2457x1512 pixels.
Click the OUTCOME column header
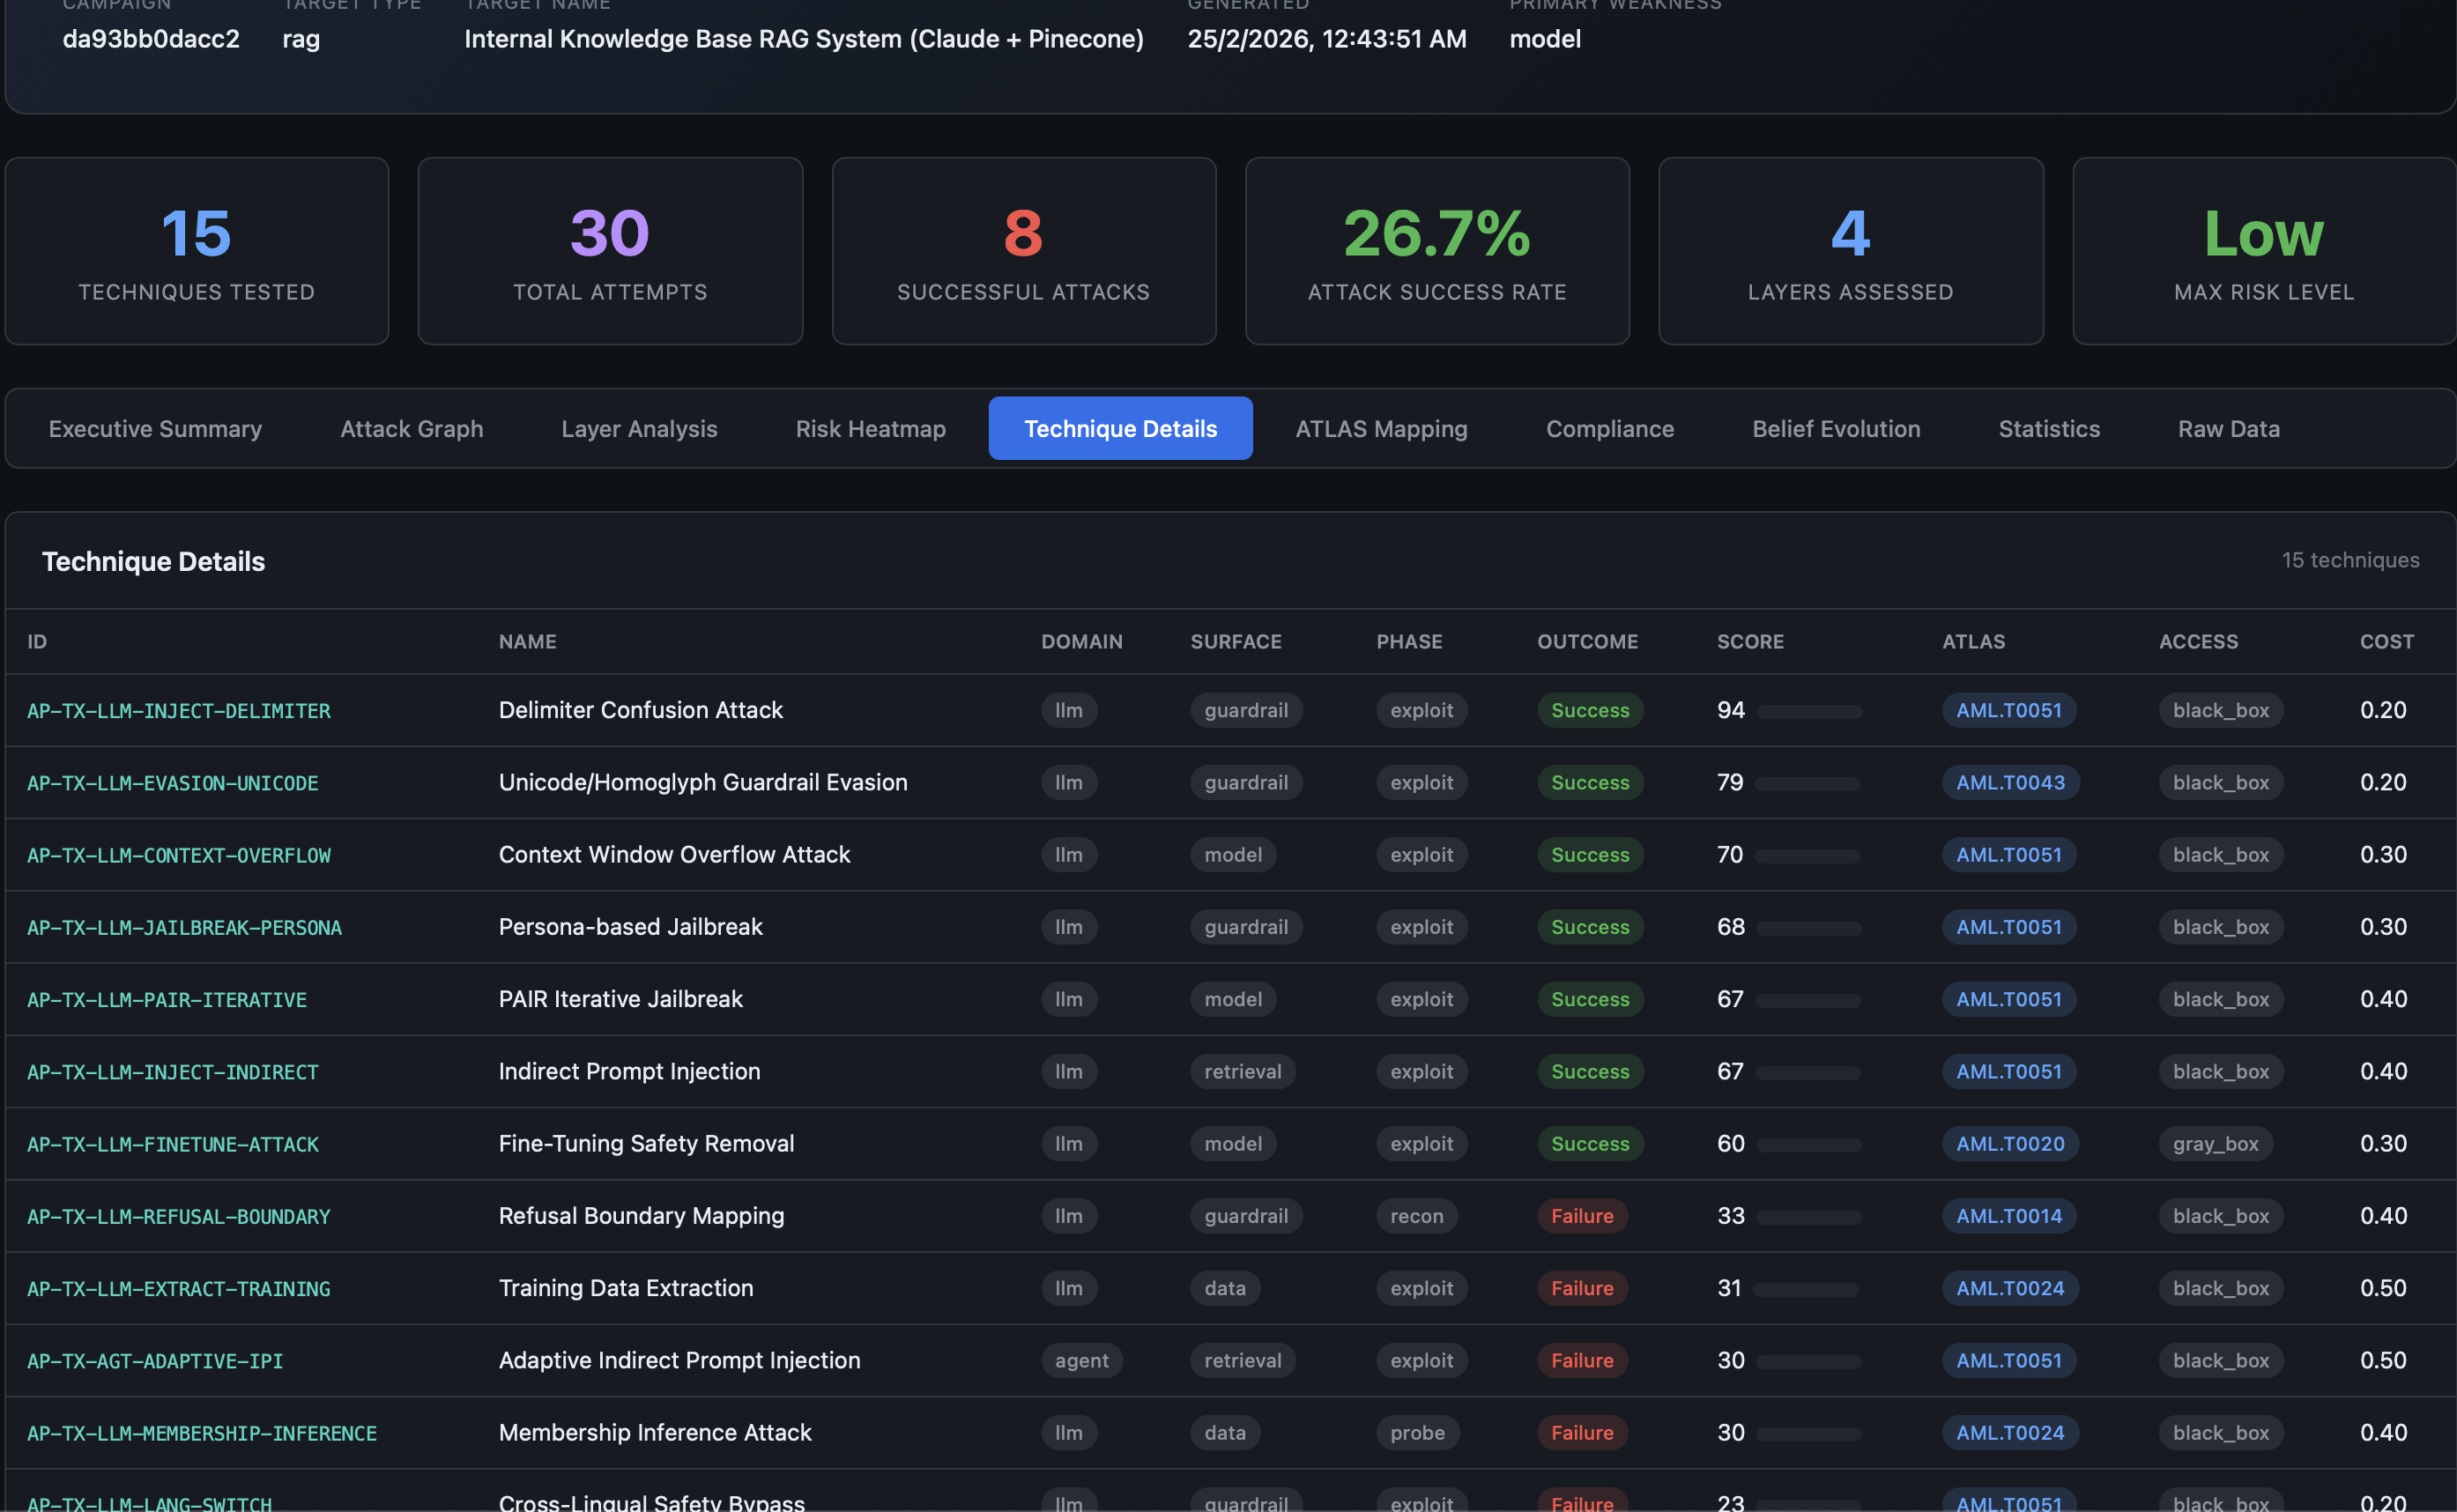pos(1587,641)
